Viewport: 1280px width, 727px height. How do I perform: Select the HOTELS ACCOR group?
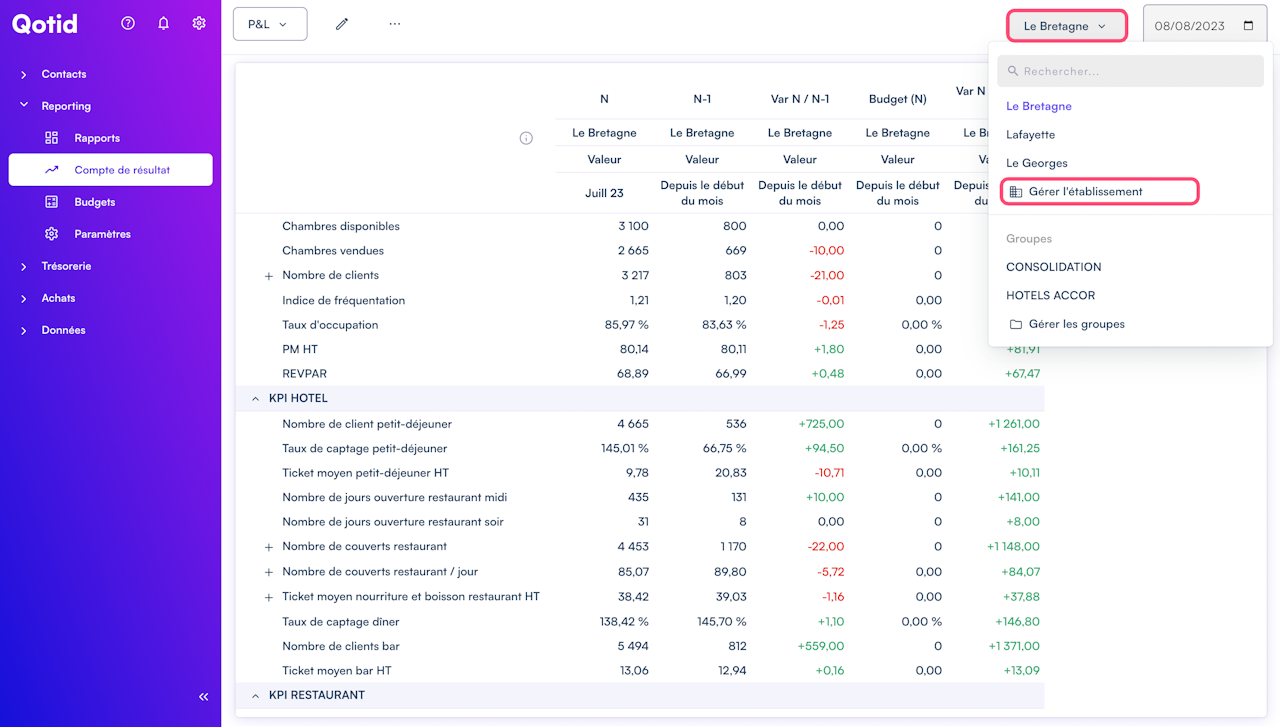click(x=1050, y=295)
